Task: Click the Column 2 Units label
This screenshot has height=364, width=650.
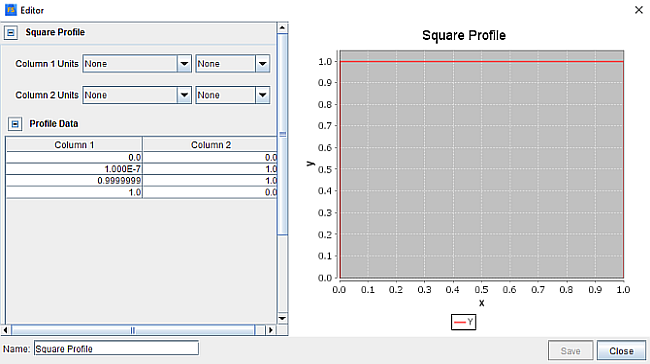Action: click(x=47, y=95)
